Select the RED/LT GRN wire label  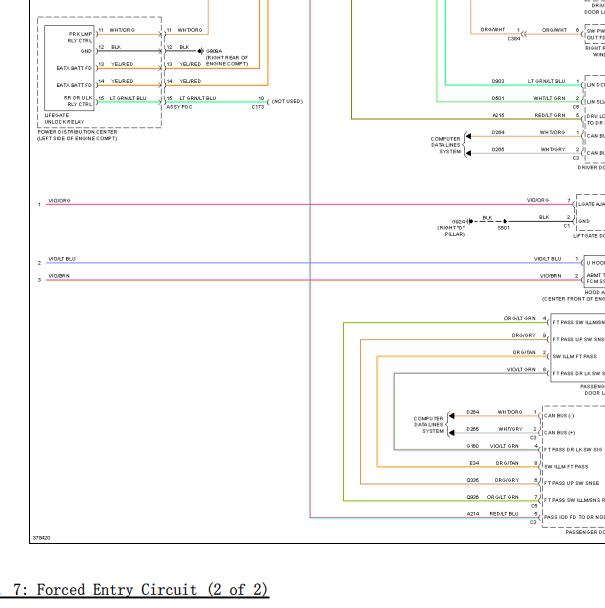tap(550, 115)
